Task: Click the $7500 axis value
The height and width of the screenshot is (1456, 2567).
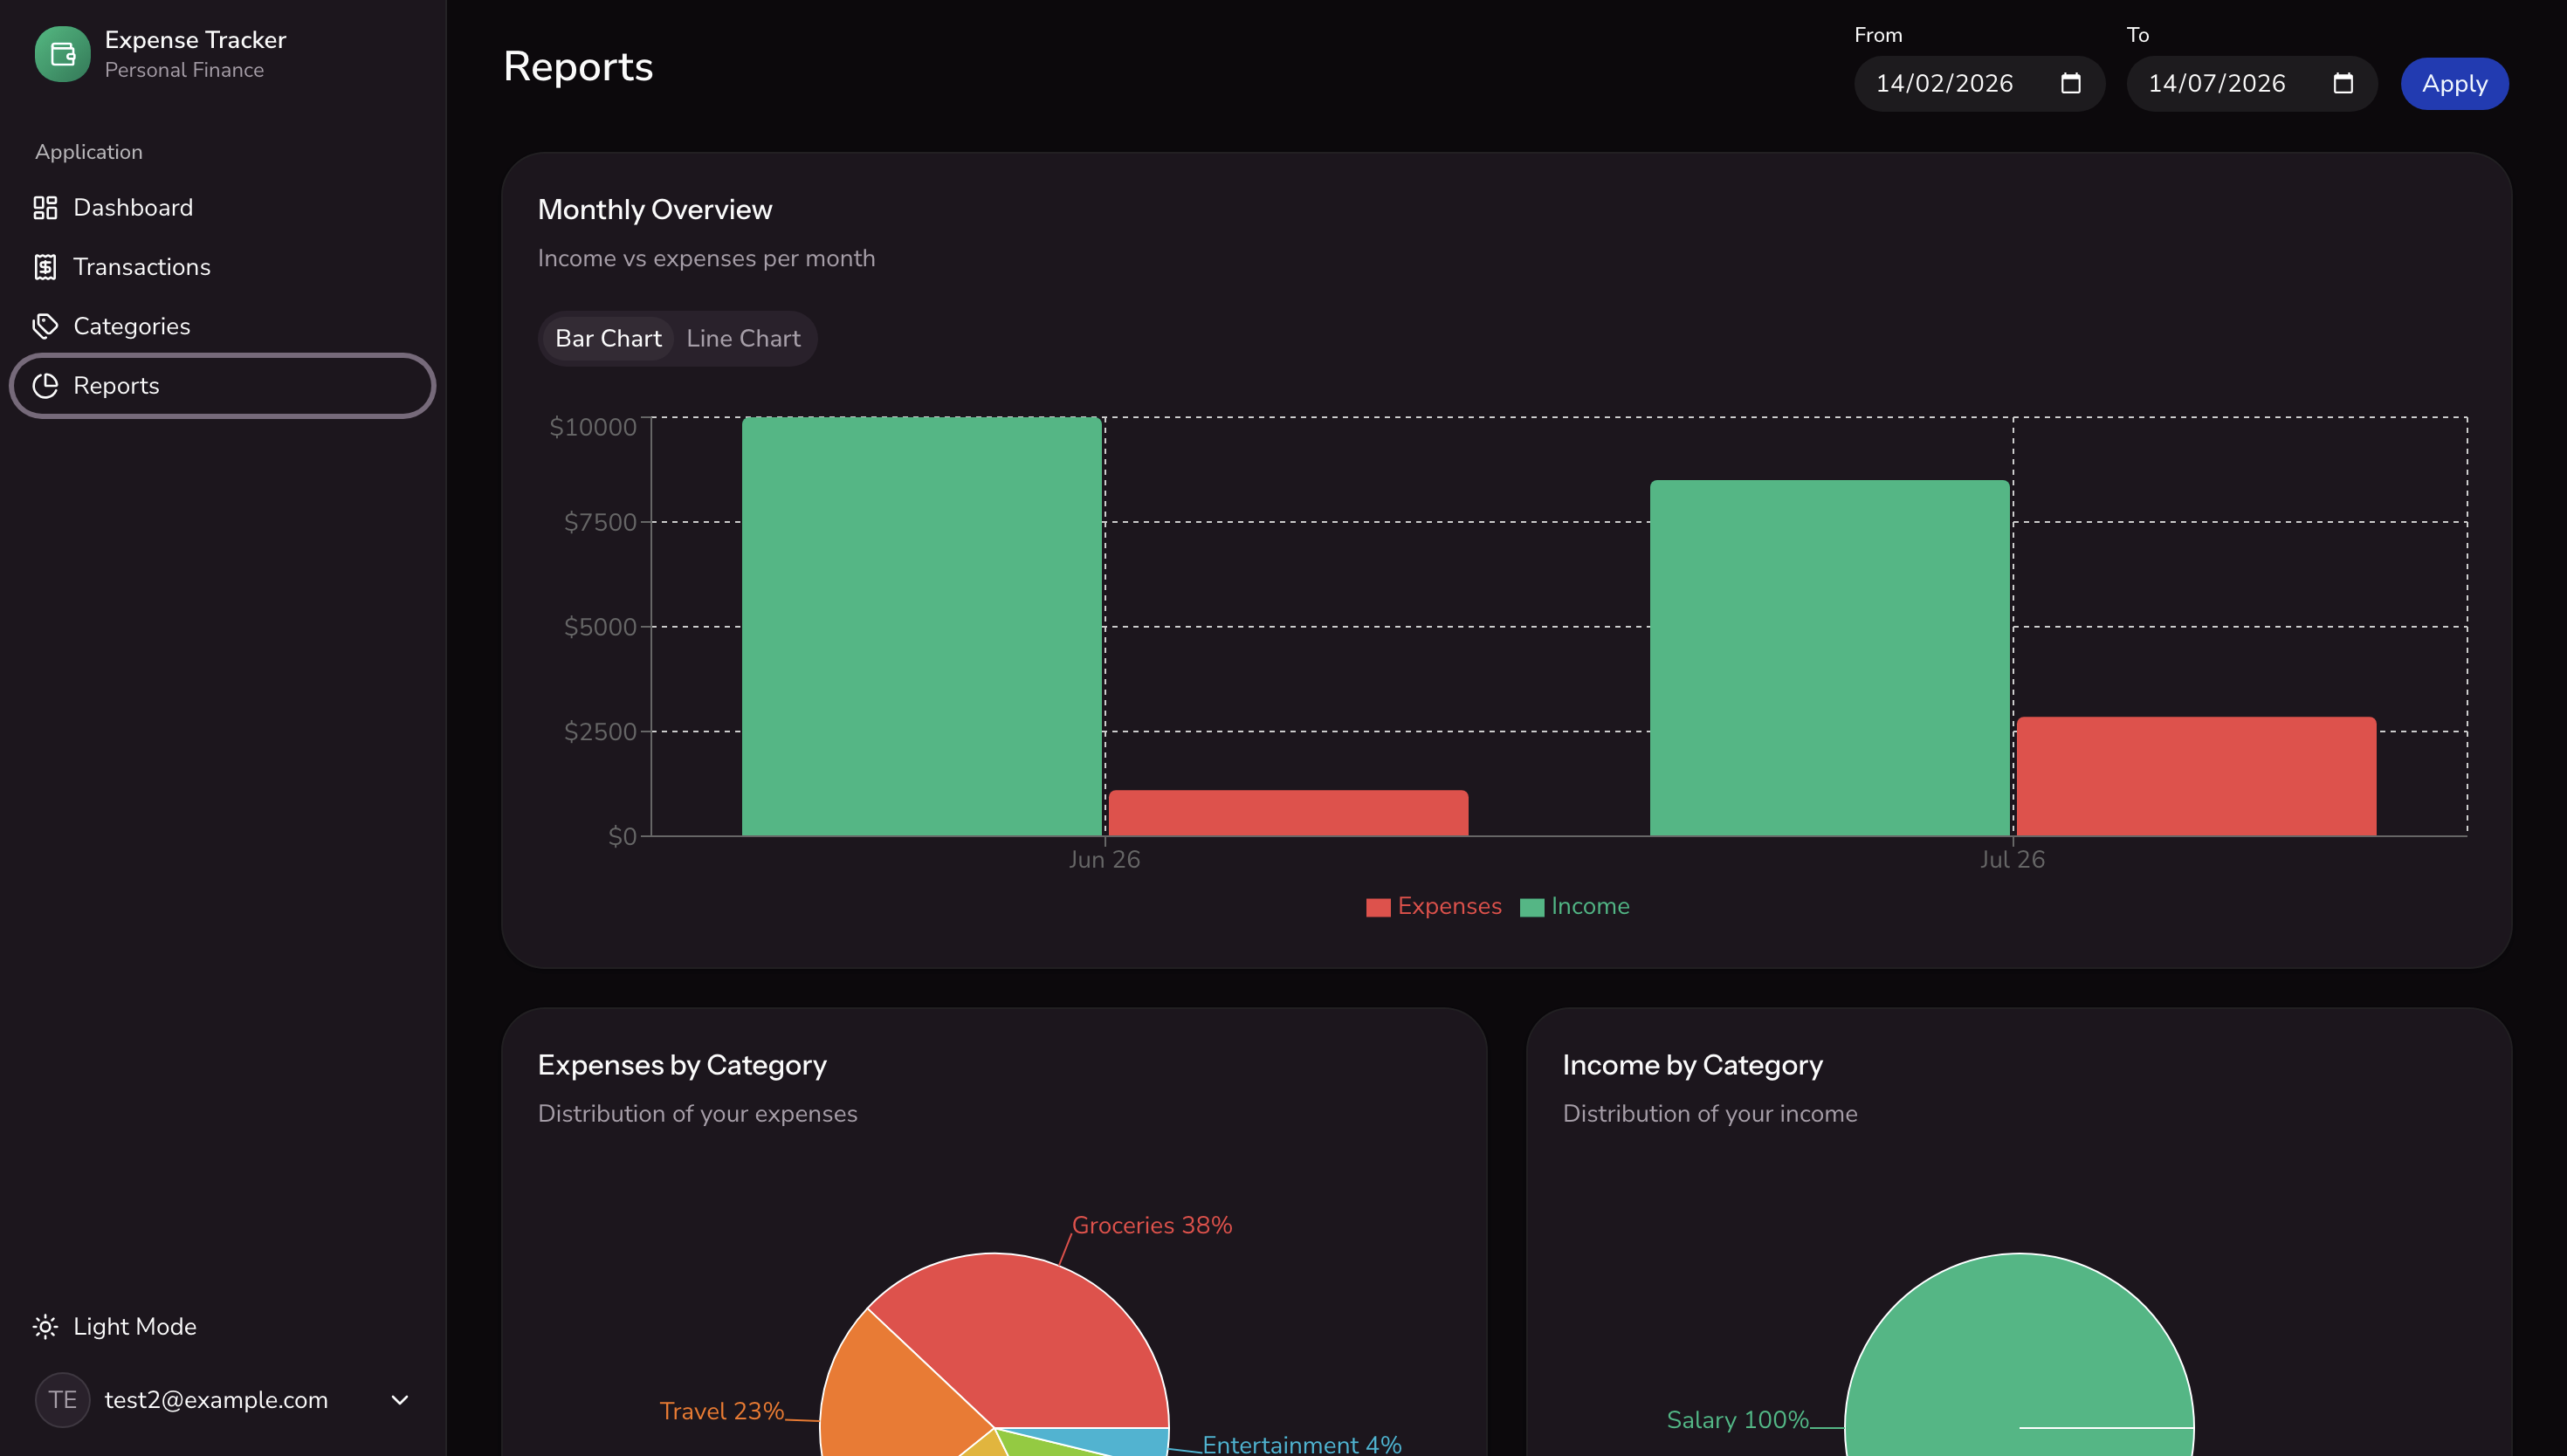Action: (600, 523)
